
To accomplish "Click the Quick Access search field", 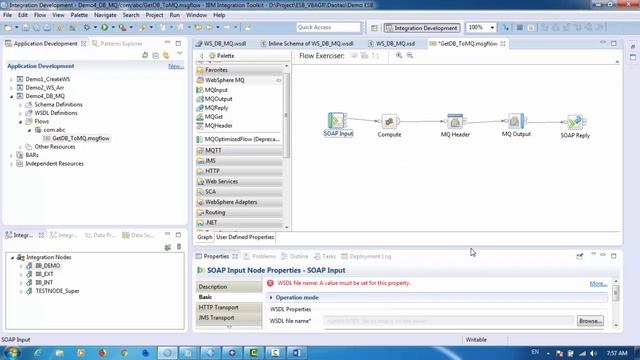I will 328,27.
